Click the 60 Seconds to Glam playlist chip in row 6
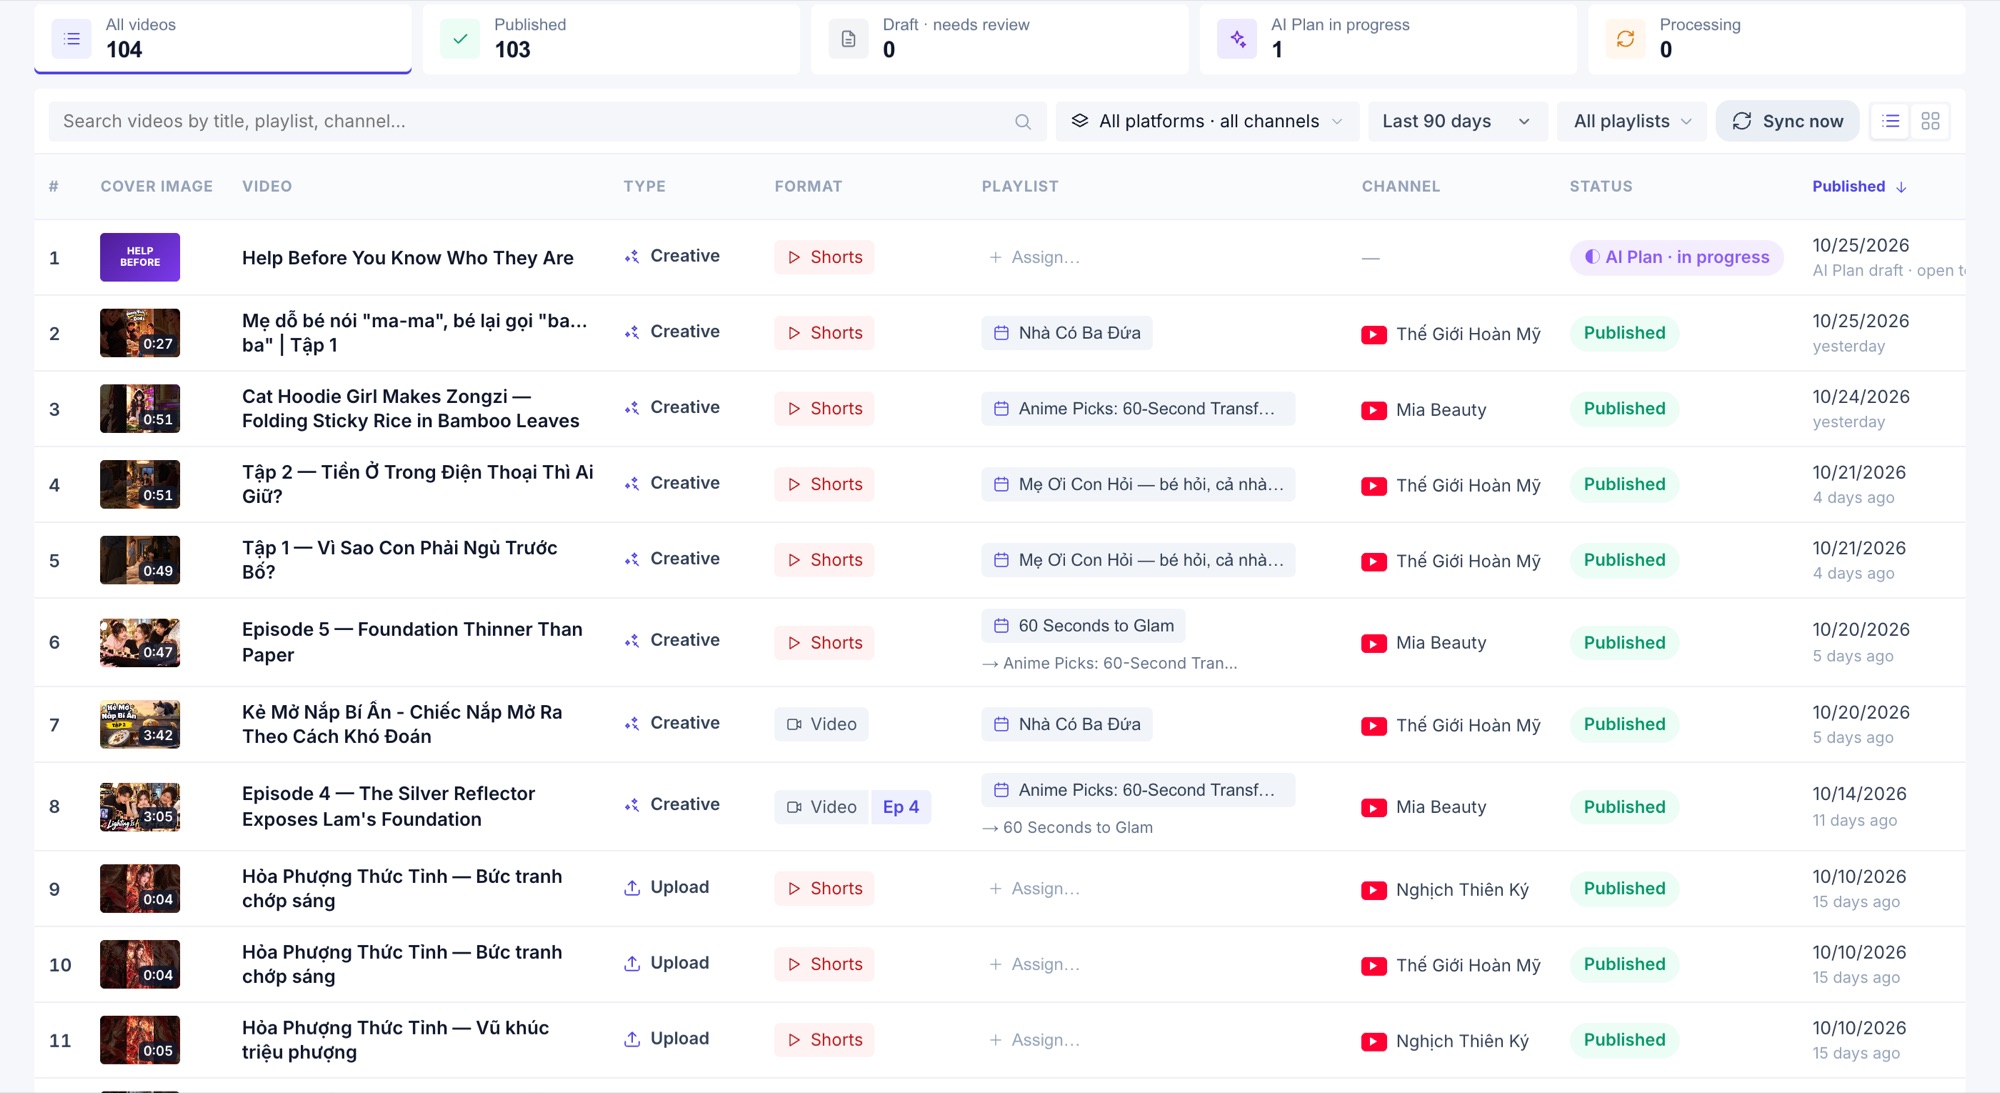Image resolution: width=2000 pixels, height=1093 pixels. [1083, 626]
